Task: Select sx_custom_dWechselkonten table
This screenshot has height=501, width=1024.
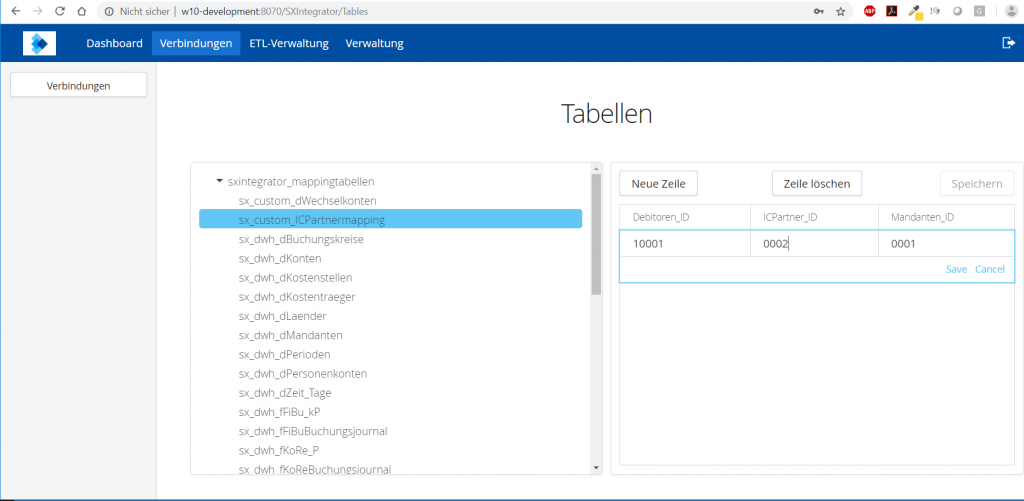Action: (308, 201)
